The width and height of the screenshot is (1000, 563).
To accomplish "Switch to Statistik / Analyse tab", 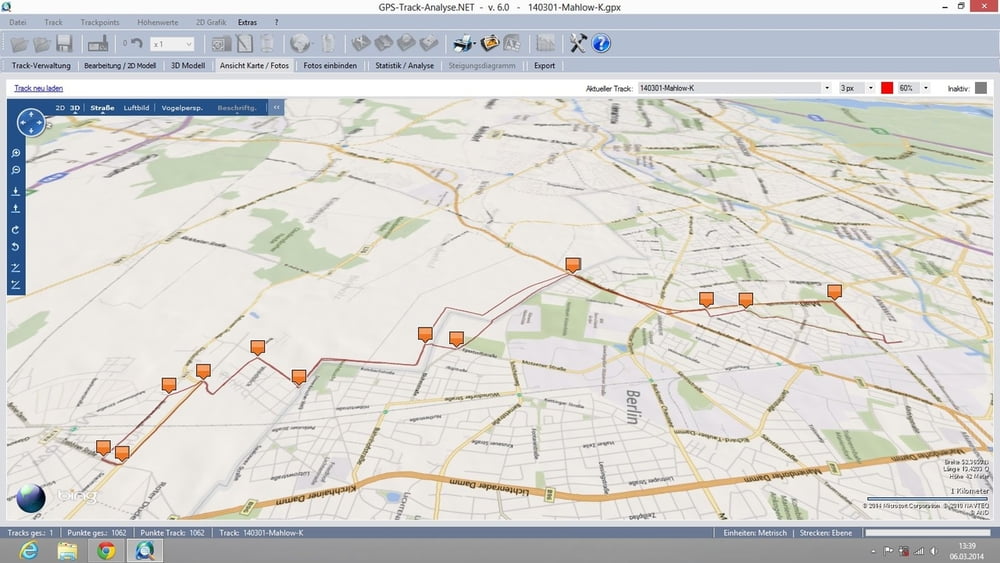I will coord(404,65).
